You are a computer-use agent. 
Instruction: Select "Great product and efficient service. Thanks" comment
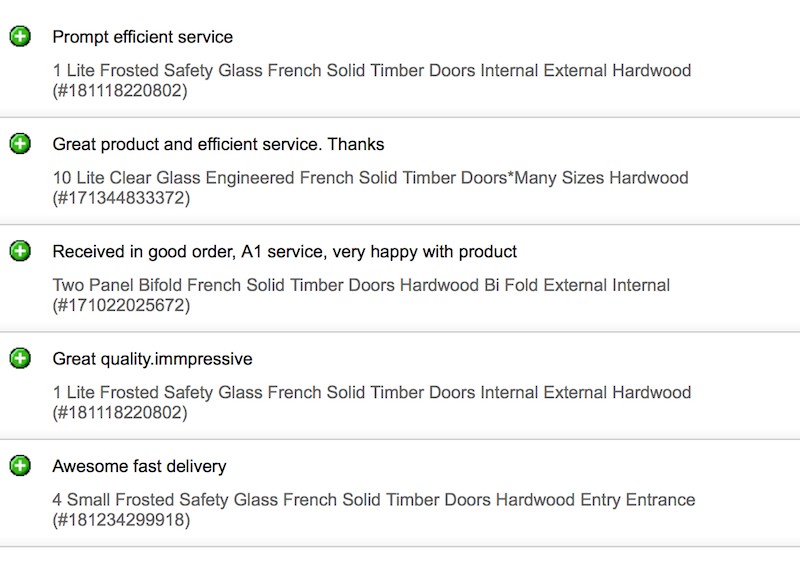coord(218,144)
